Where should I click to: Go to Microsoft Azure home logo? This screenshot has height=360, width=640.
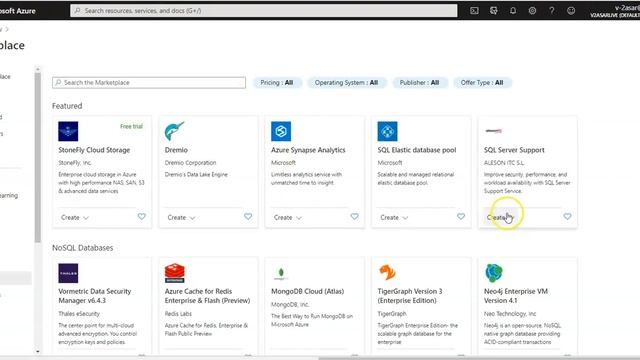(x=18, y=11)
